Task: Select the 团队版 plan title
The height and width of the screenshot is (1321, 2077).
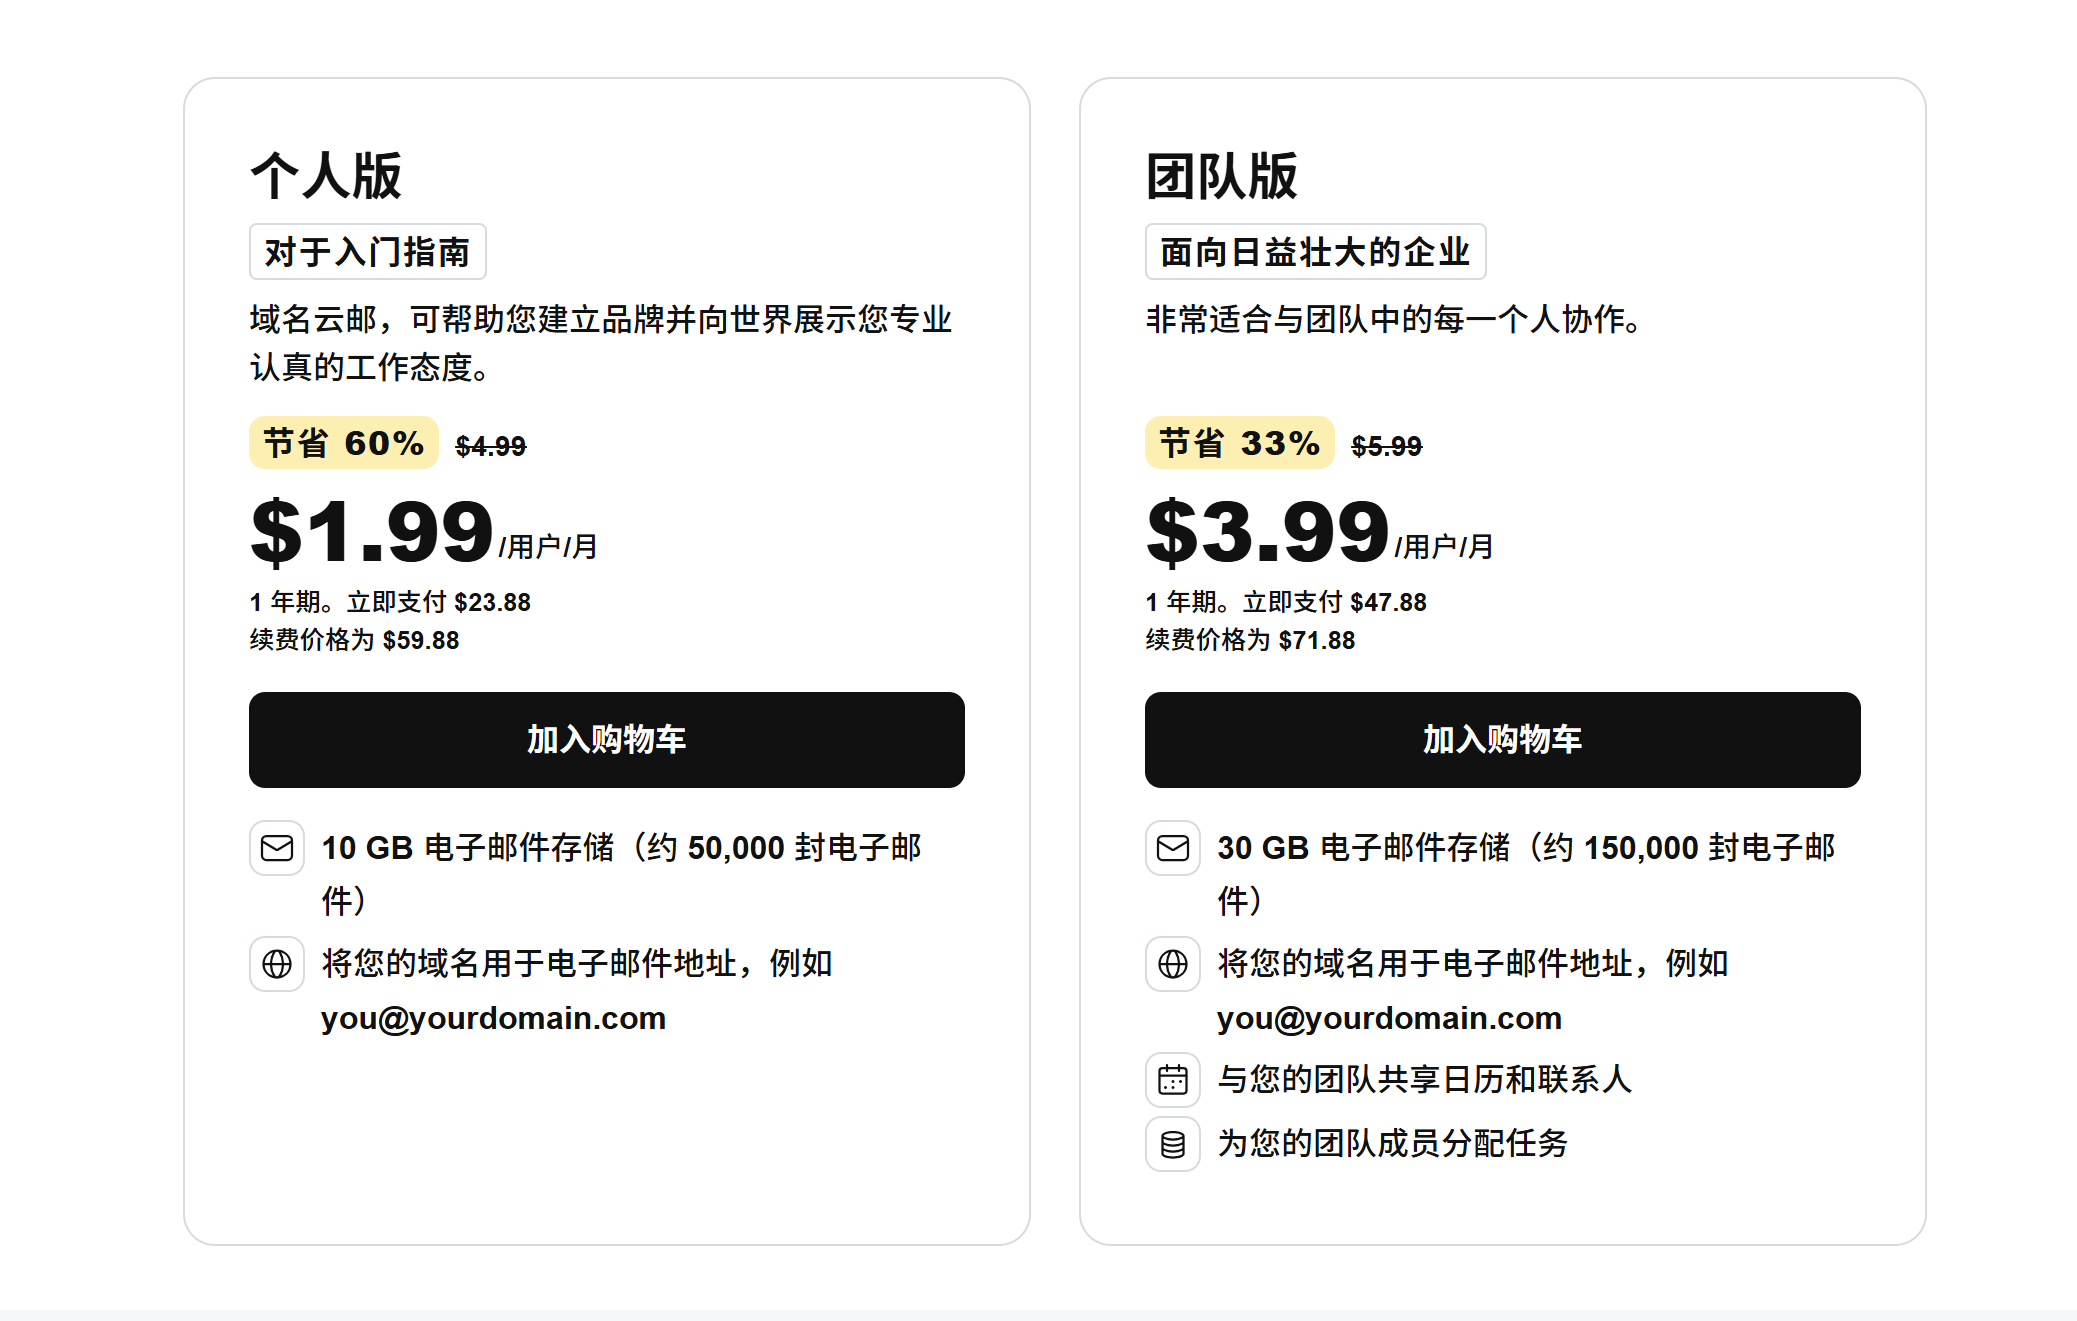Action: [x=1222, y=176]
